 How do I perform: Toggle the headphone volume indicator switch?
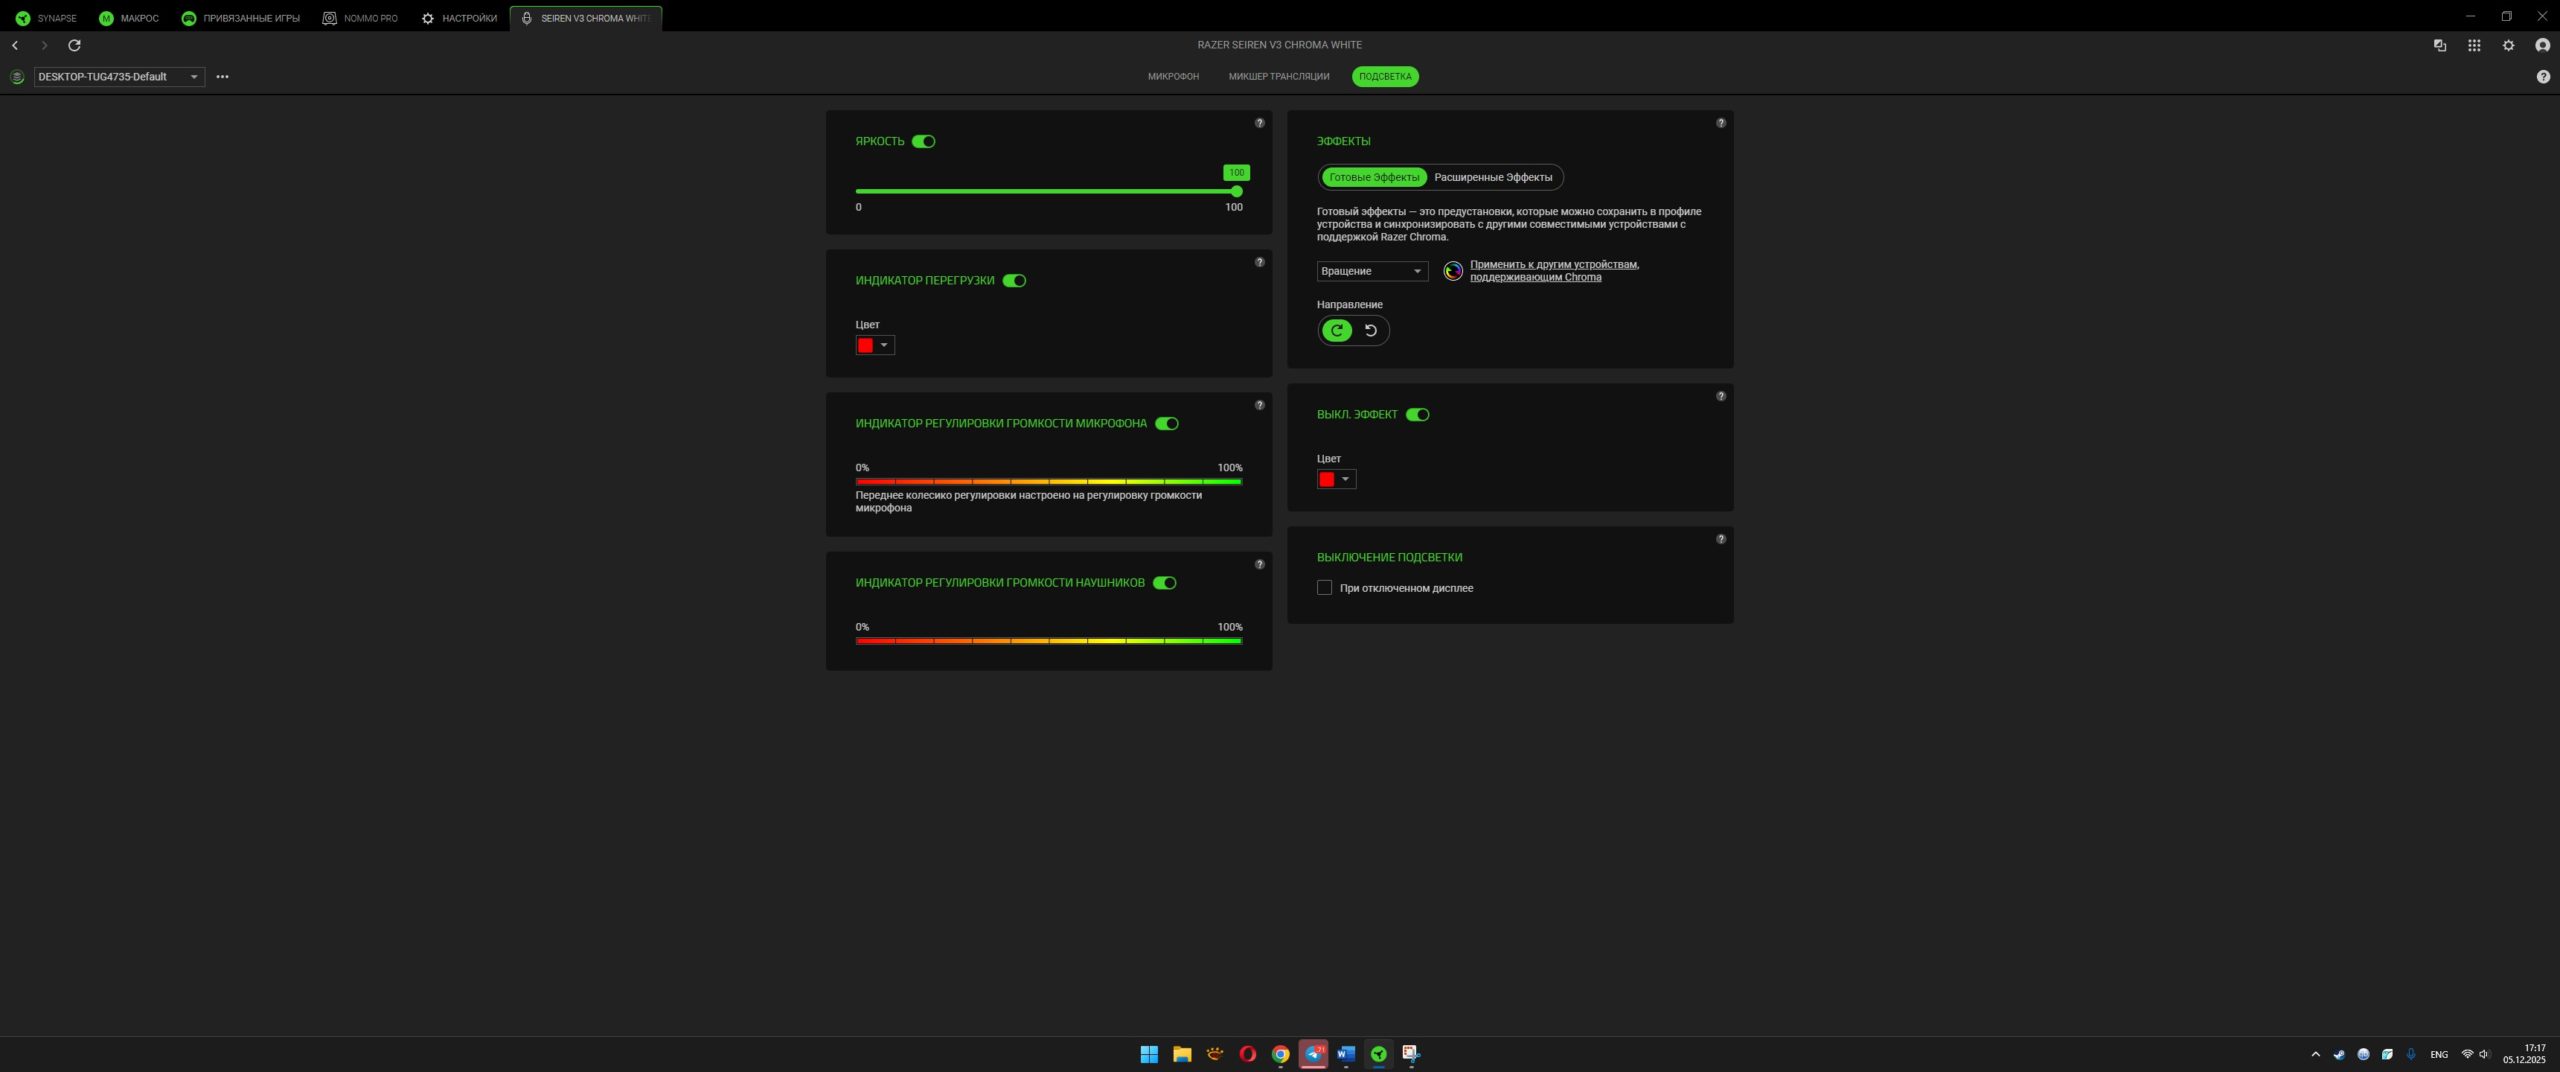1165,583
